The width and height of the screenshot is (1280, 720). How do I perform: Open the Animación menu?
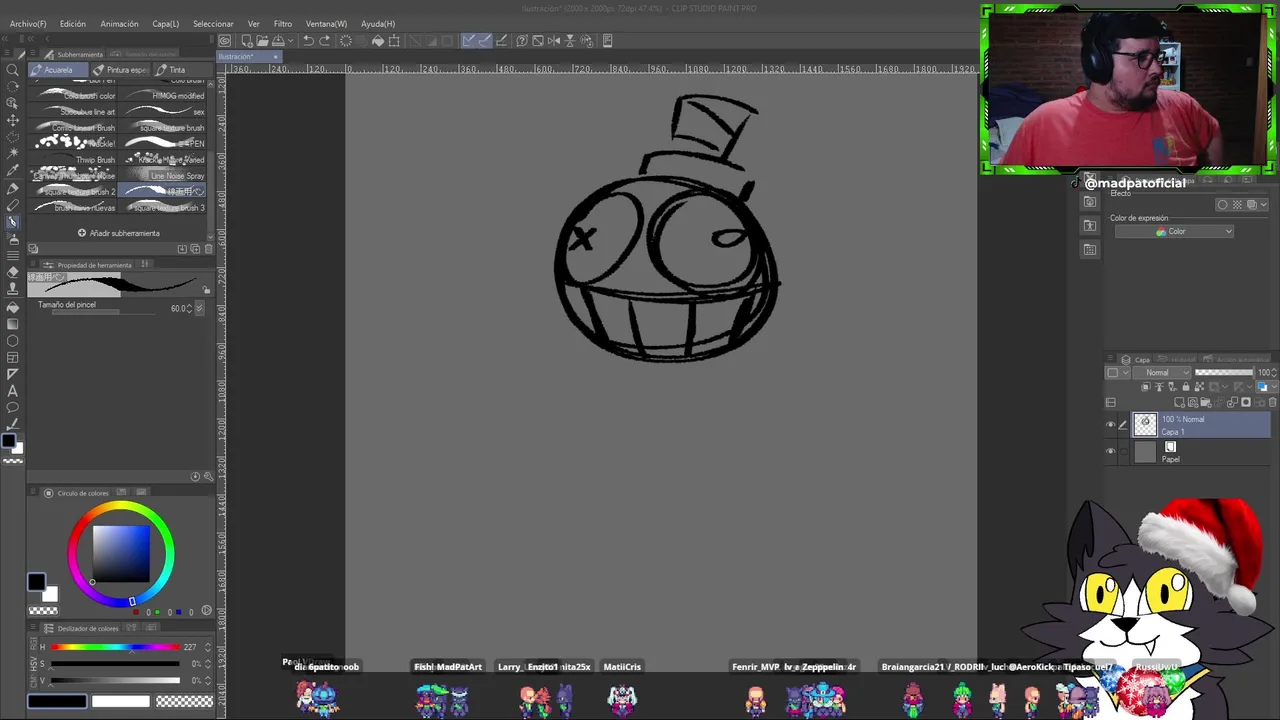click(x=119, y=24)
